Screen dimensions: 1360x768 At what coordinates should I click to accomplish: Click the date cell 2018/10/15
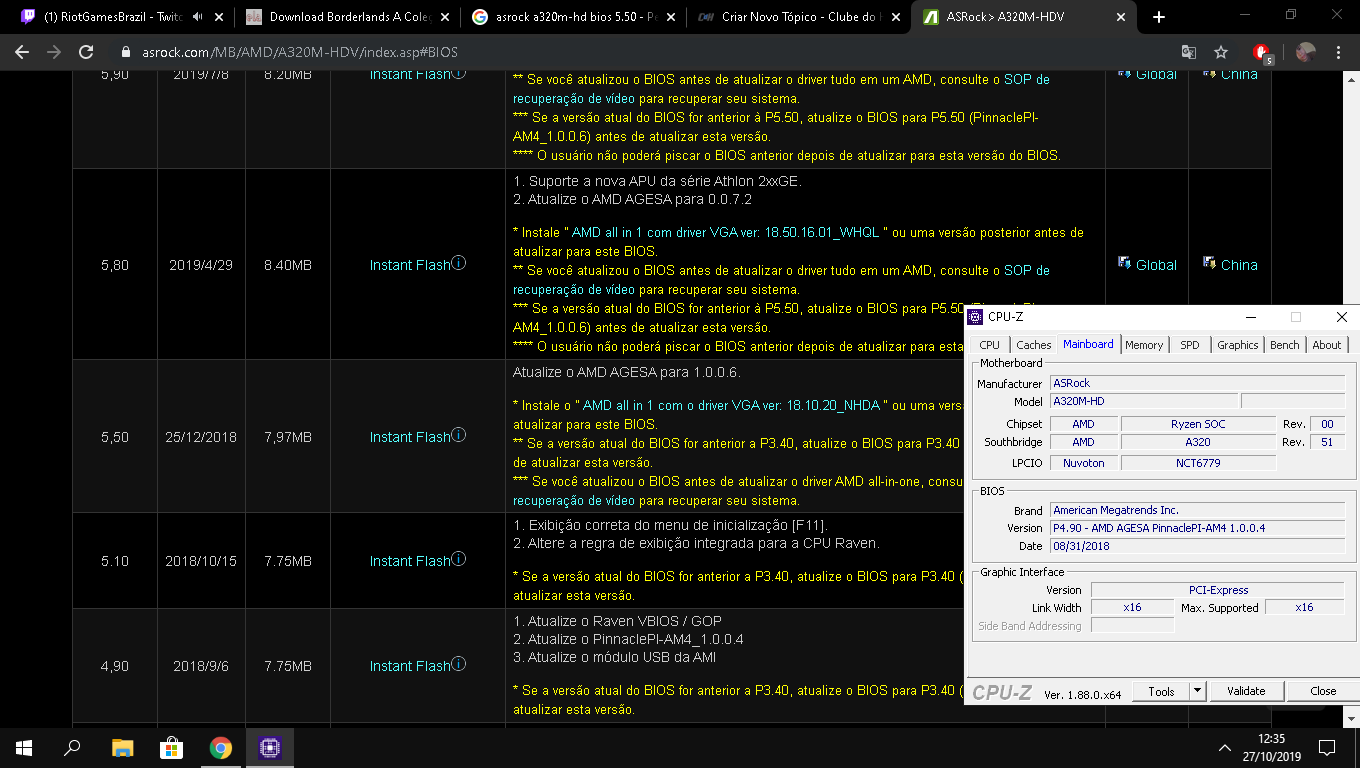(x=201, y=561)
